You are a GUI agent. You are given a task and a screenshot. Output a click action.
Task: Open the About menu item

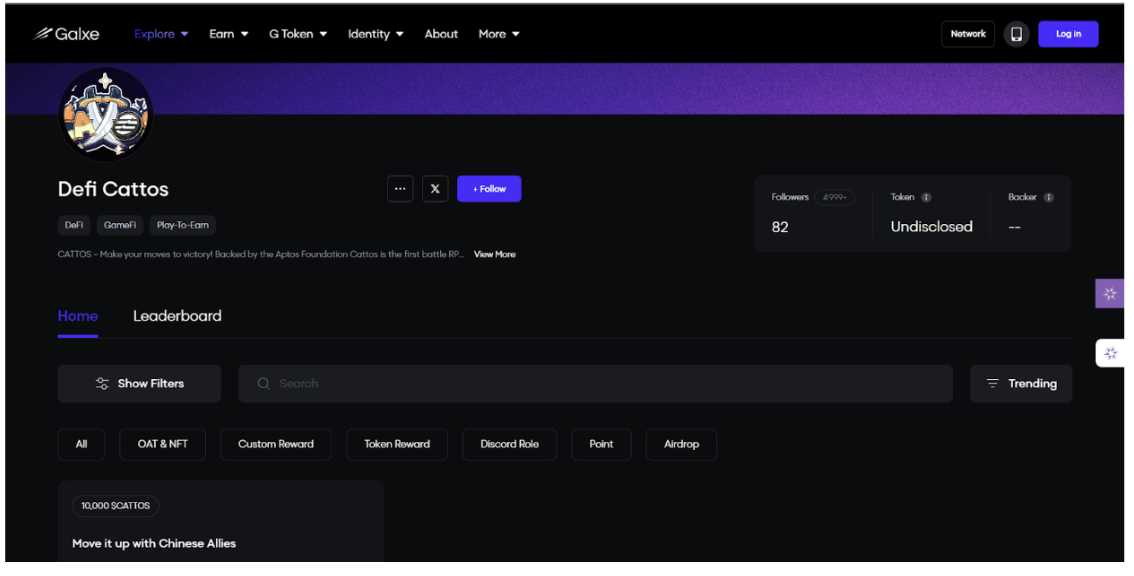441,34
